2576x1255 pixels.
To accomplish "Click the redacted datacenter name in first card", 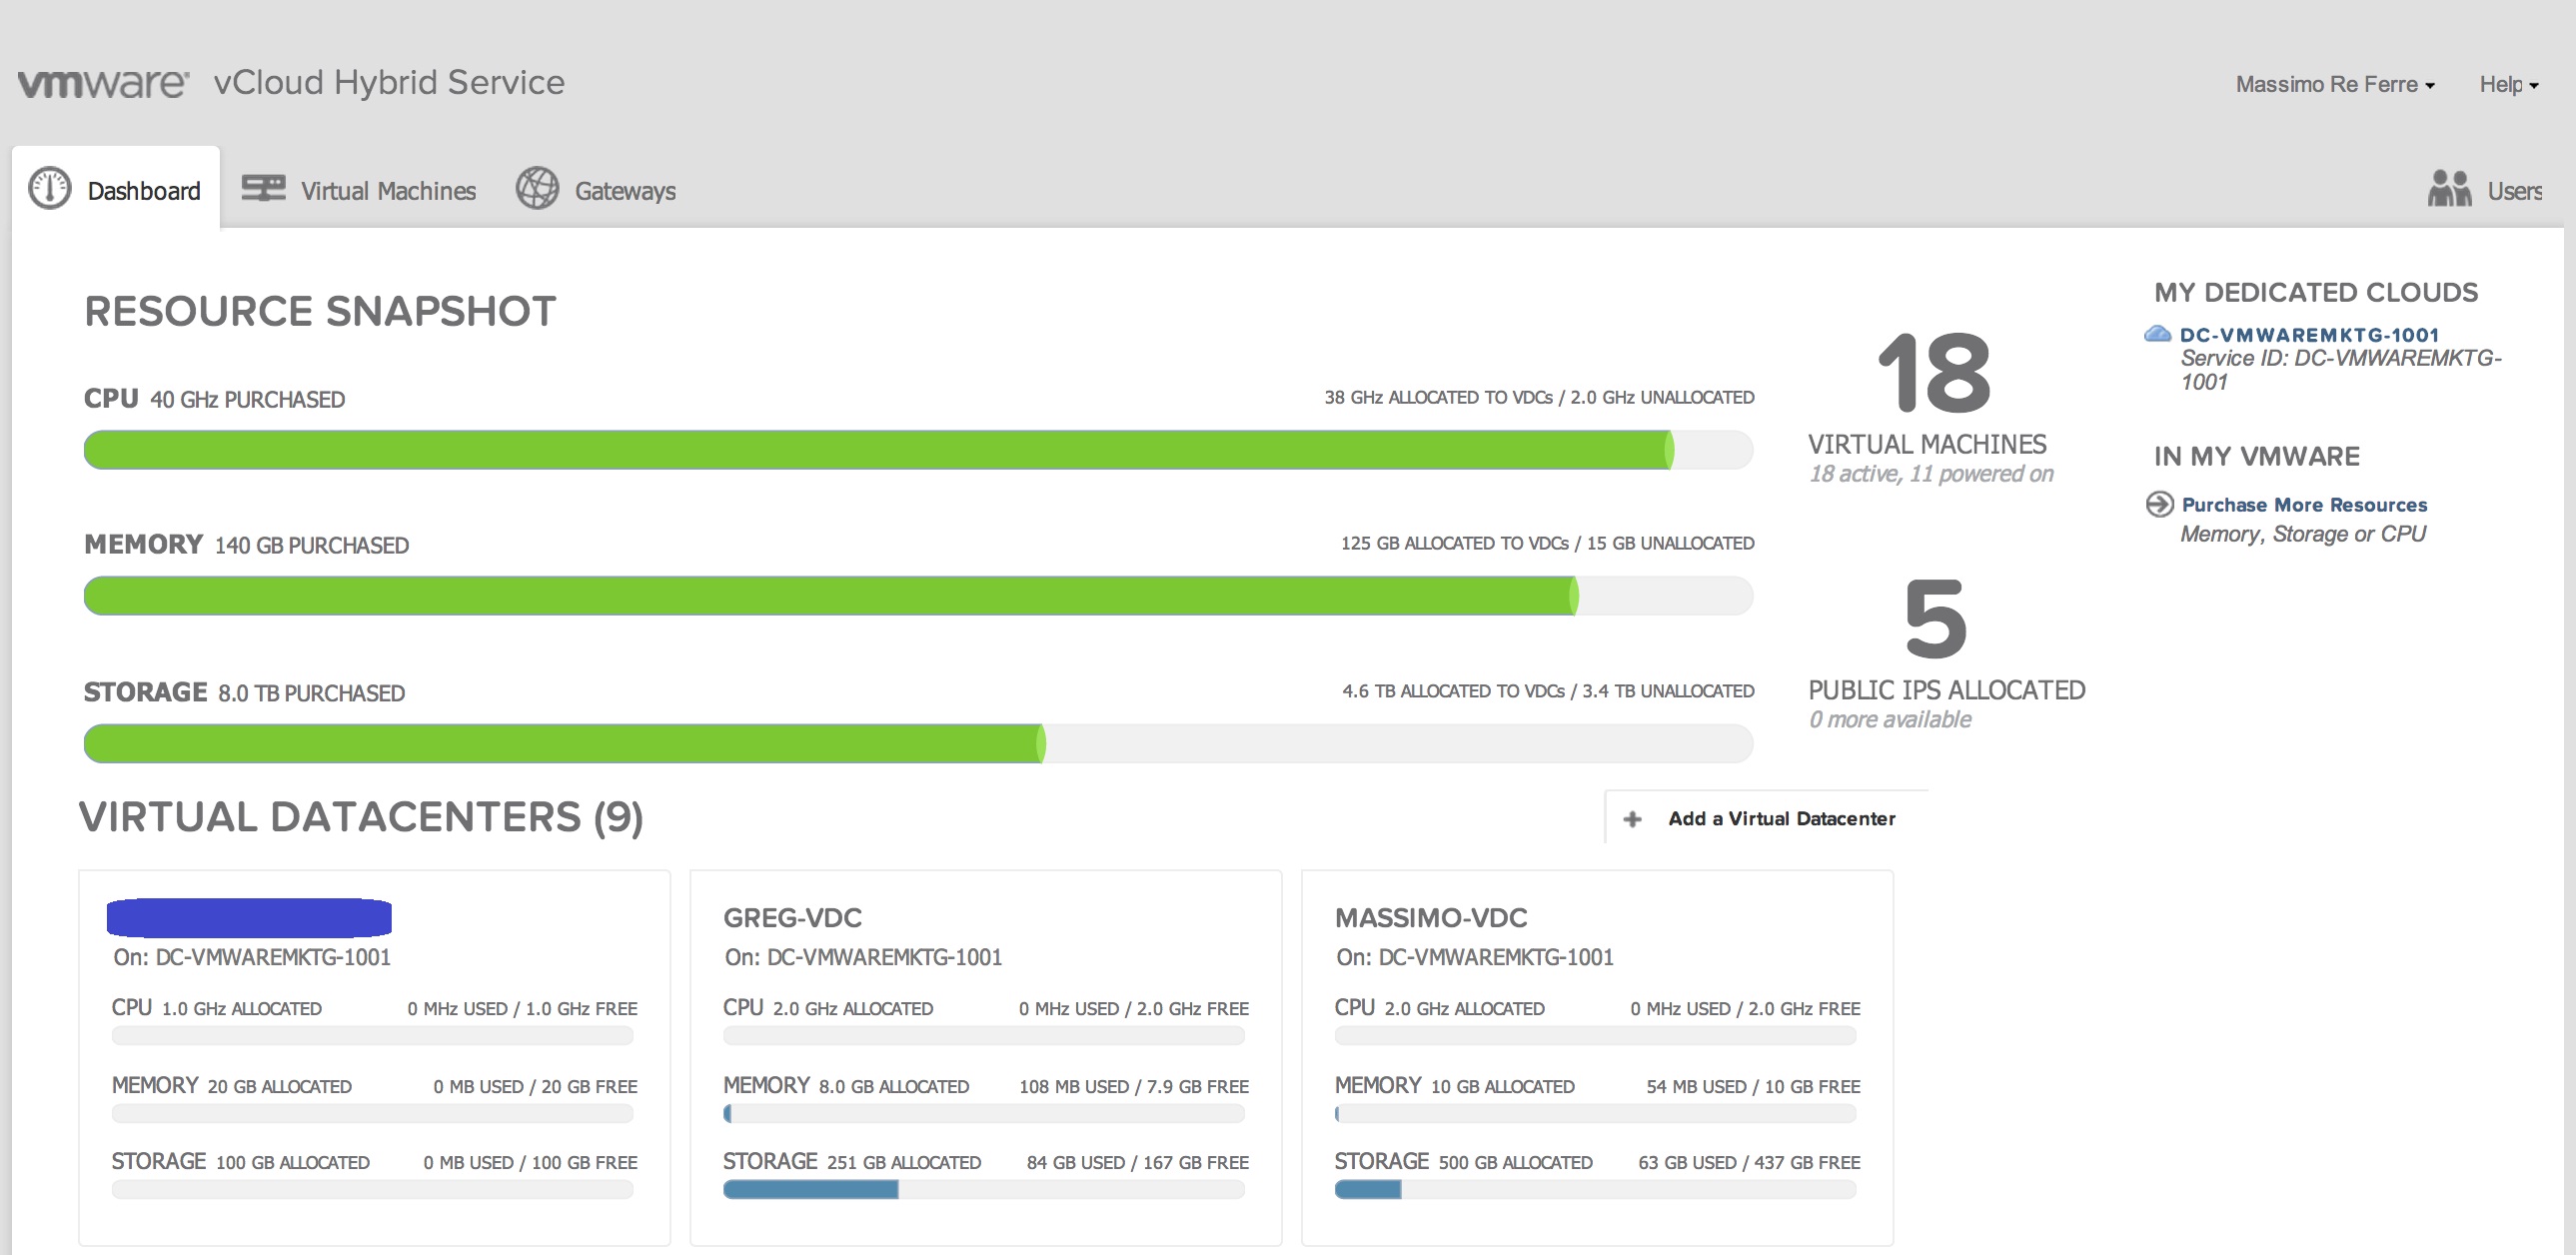I will click(x=249, y=918).
